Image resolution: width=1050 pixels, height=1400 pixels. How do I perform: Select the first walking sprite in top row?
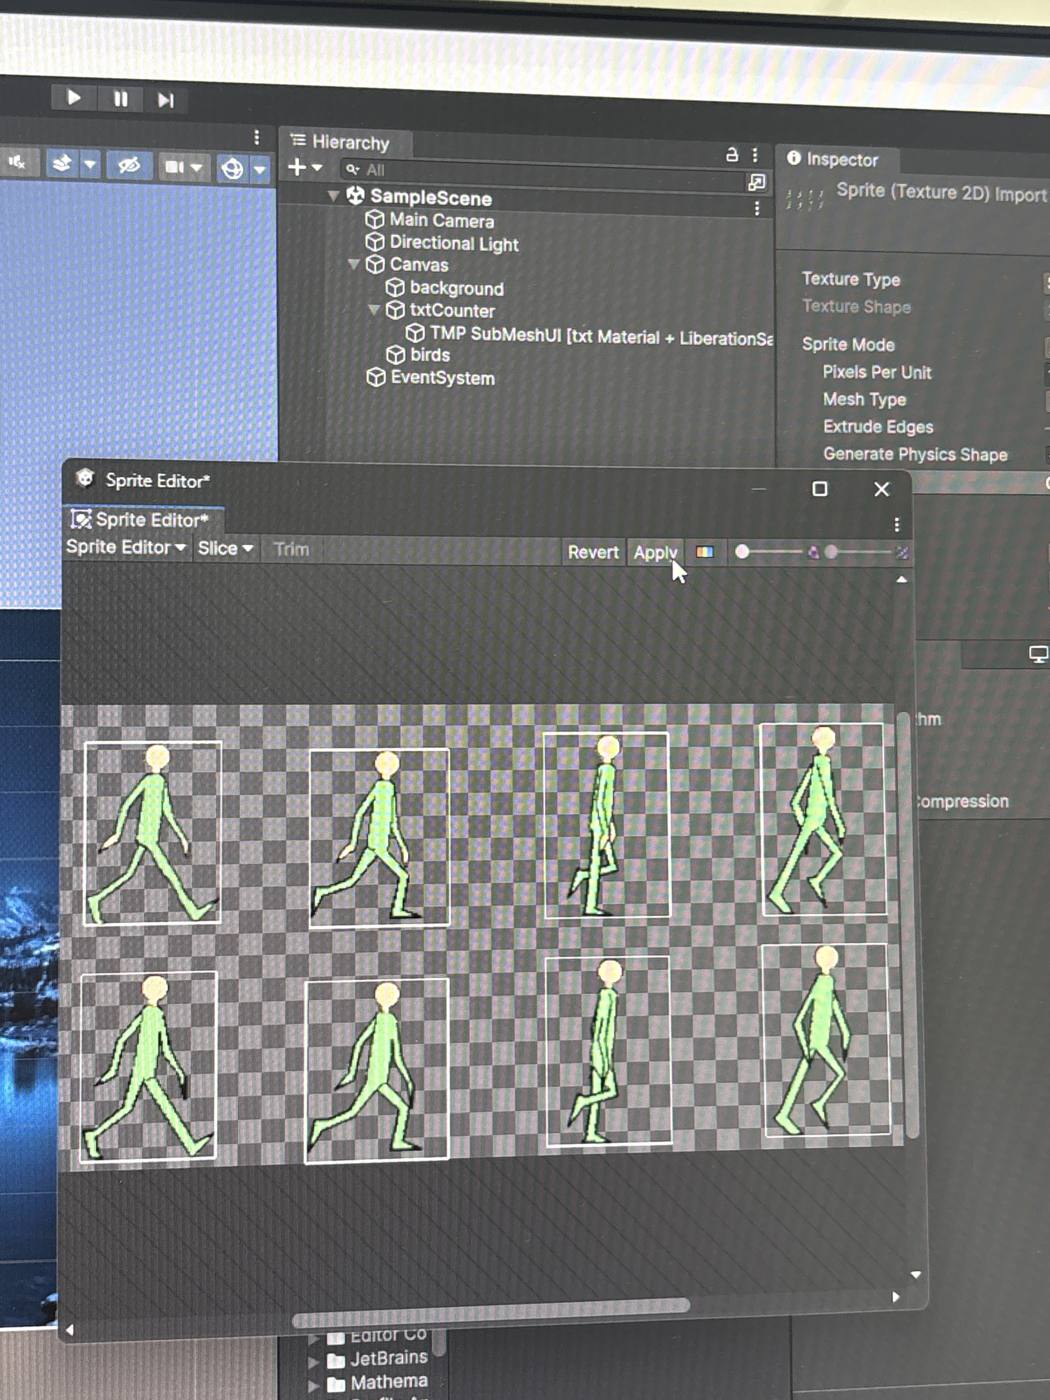pyautogui.click(x=153, y=833)
